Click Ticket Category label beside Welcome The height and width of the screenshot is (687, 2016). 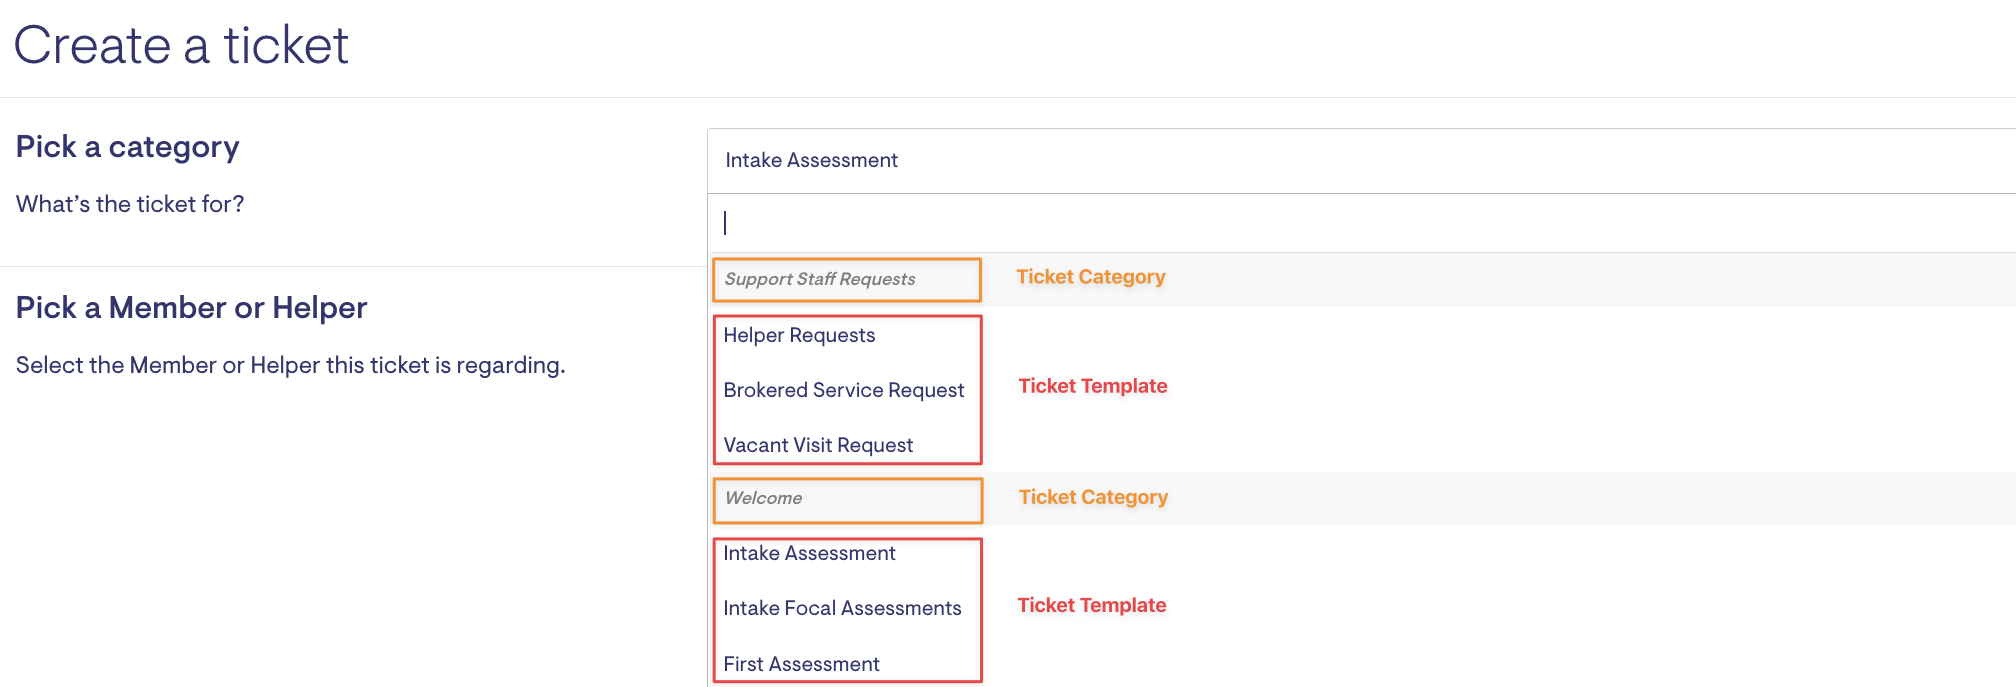(1093, 497)
